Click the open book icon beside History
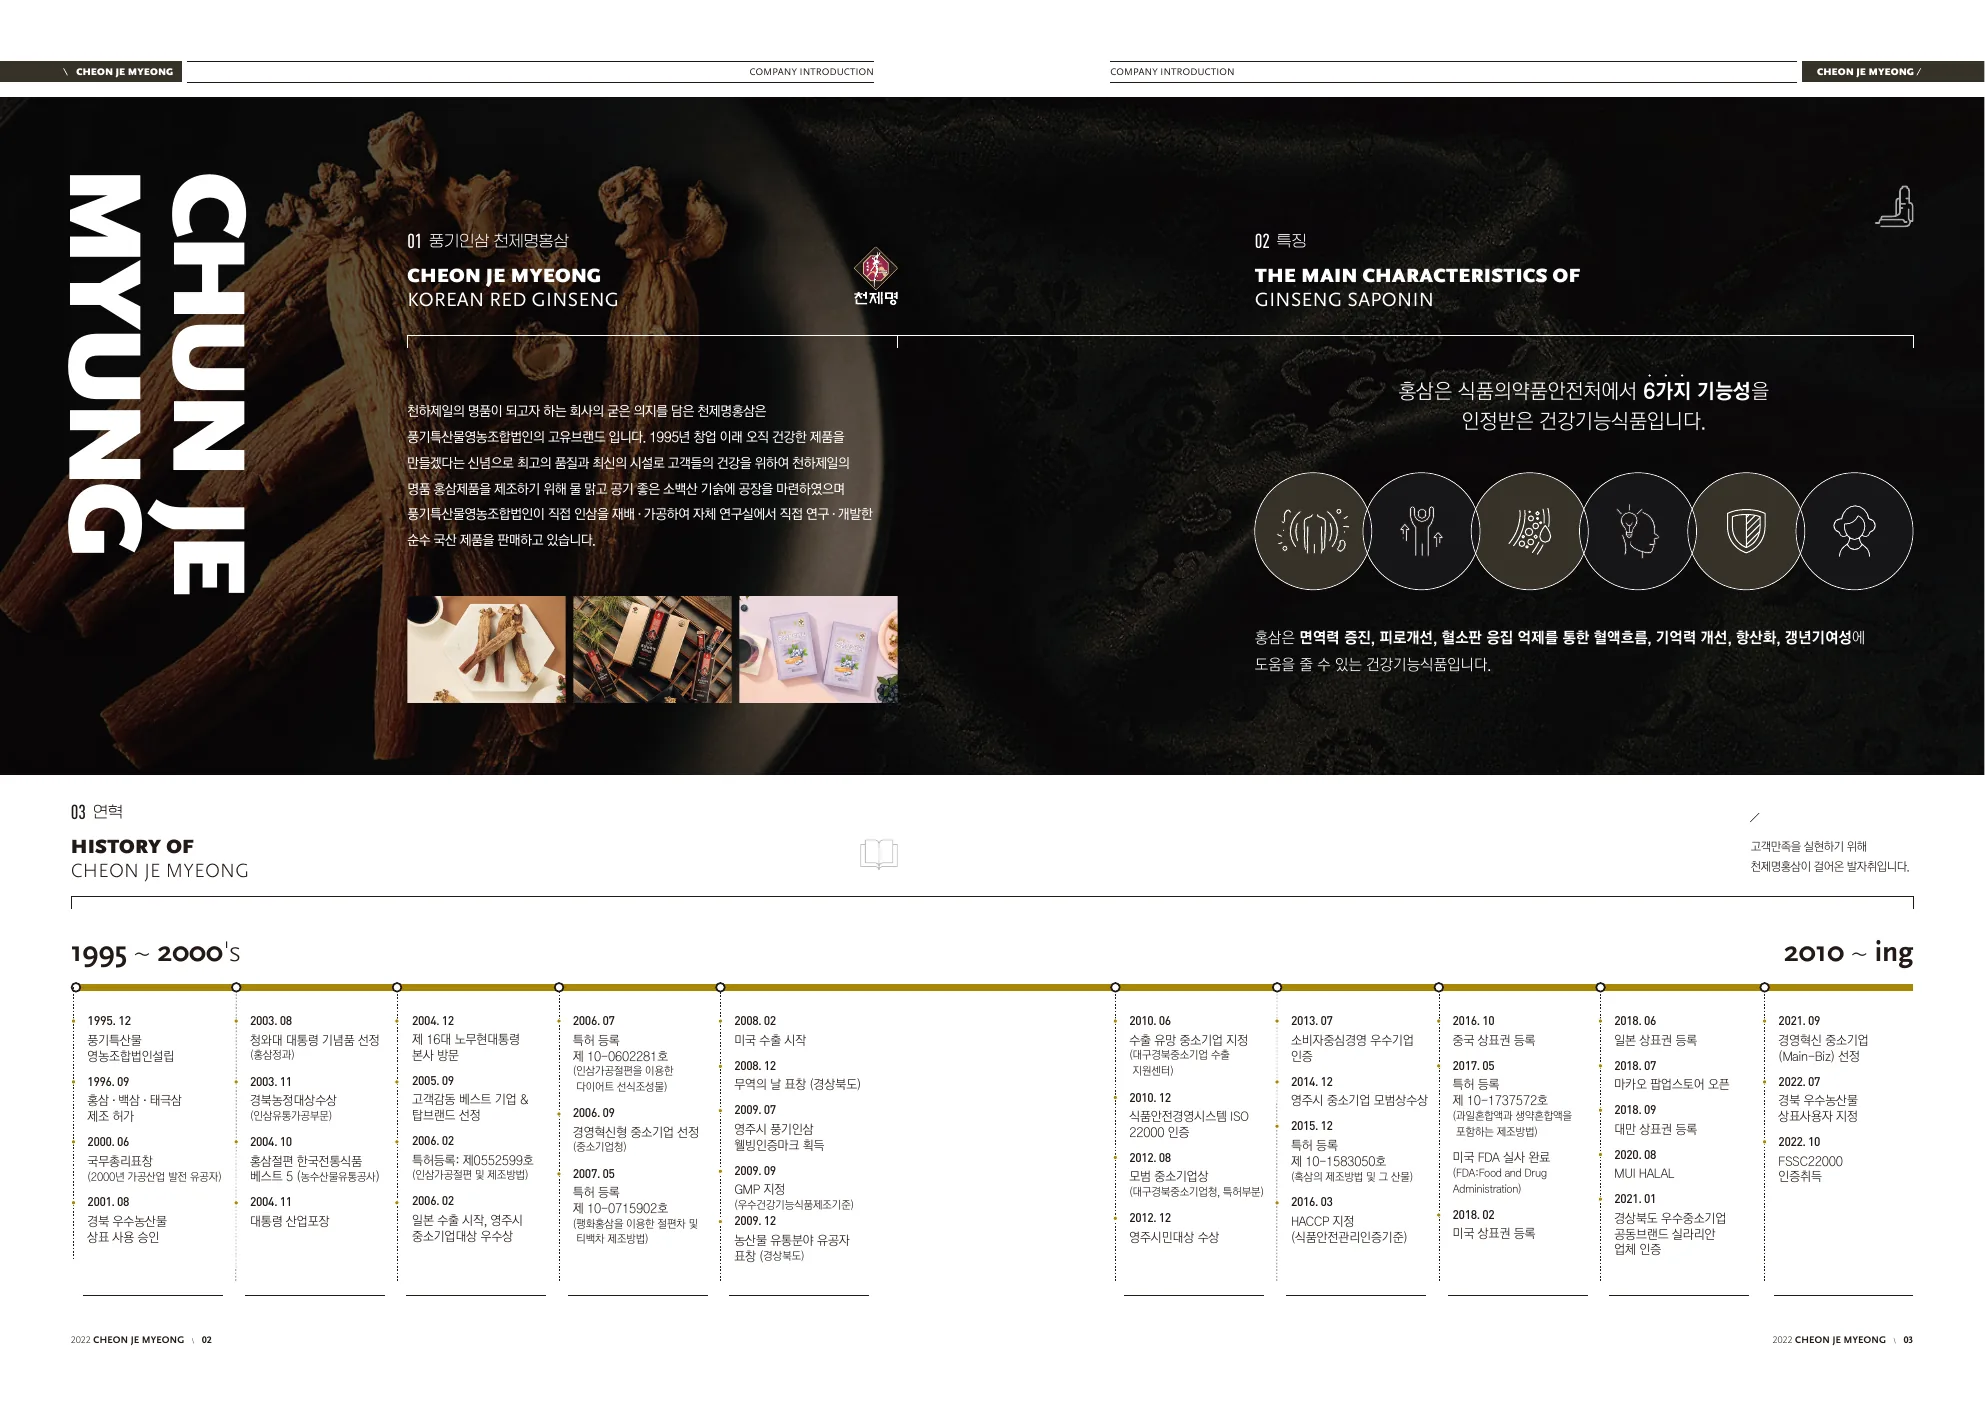Image resolution: width=1985 pixels, height=1404 pixels. pos(879,854)
